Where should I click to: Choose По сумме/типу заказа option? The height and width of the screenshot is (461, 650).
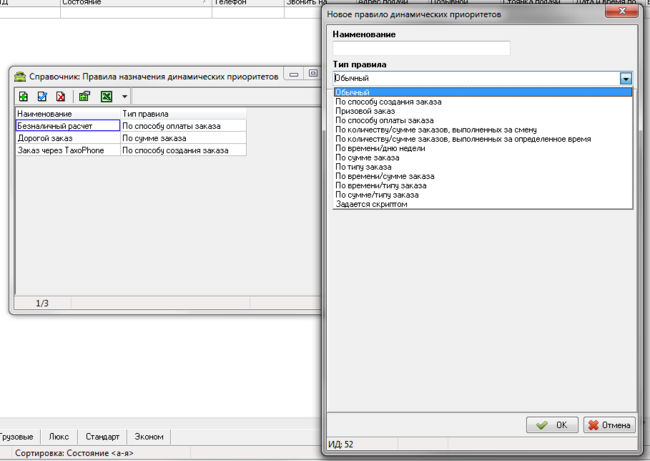[377, 195]
